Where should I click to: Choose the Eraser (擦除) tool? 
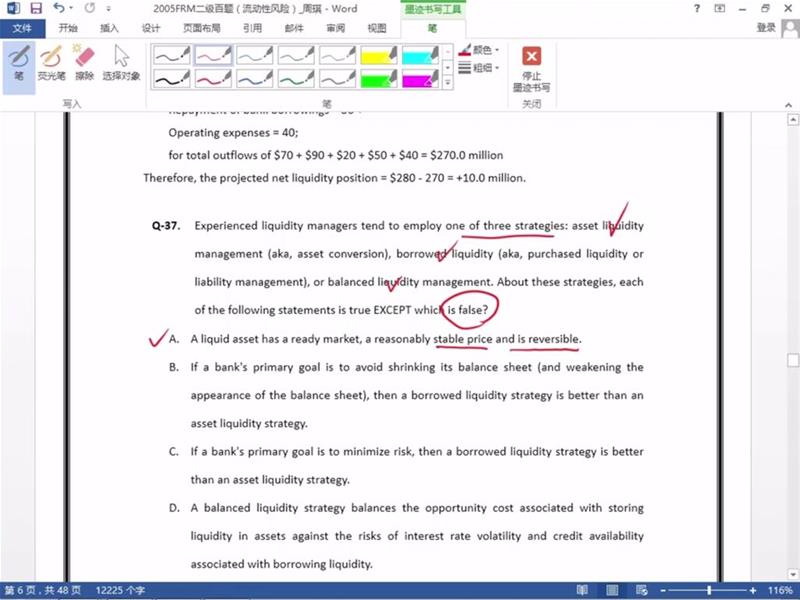pyautogui.click(x=84, y=63)
